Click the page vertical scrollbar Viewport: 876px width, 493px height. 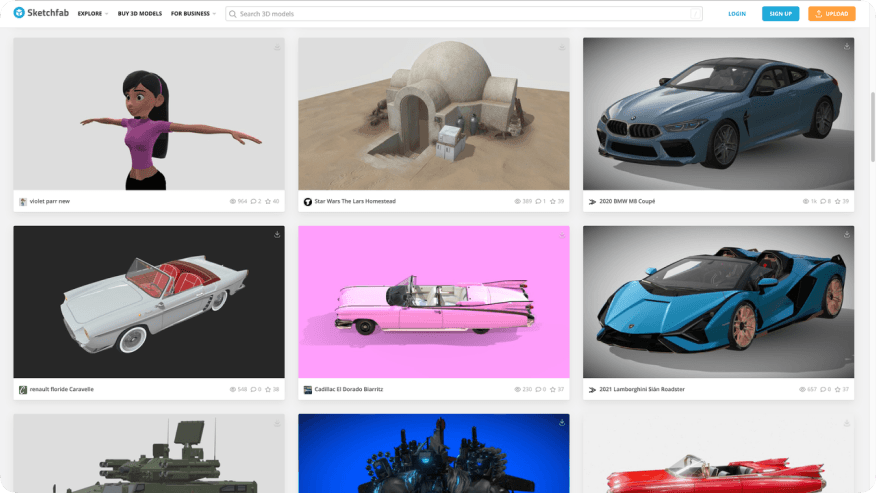coord(871,130)
